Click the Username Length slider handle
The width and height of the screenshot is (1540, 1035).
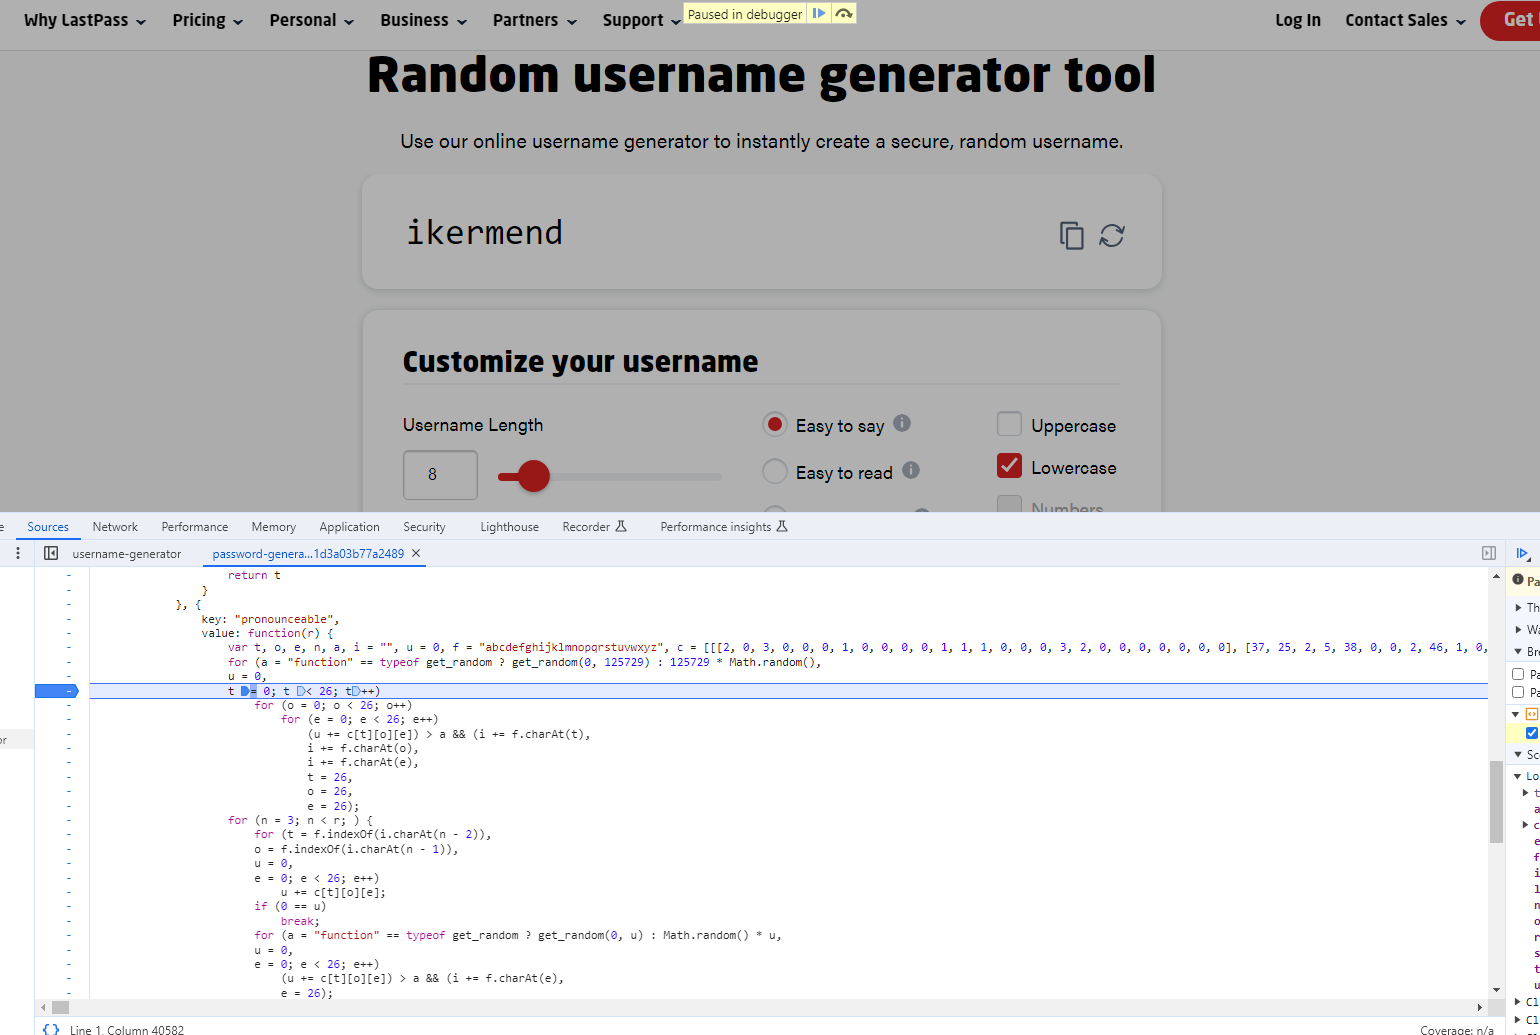click(534, 476)
